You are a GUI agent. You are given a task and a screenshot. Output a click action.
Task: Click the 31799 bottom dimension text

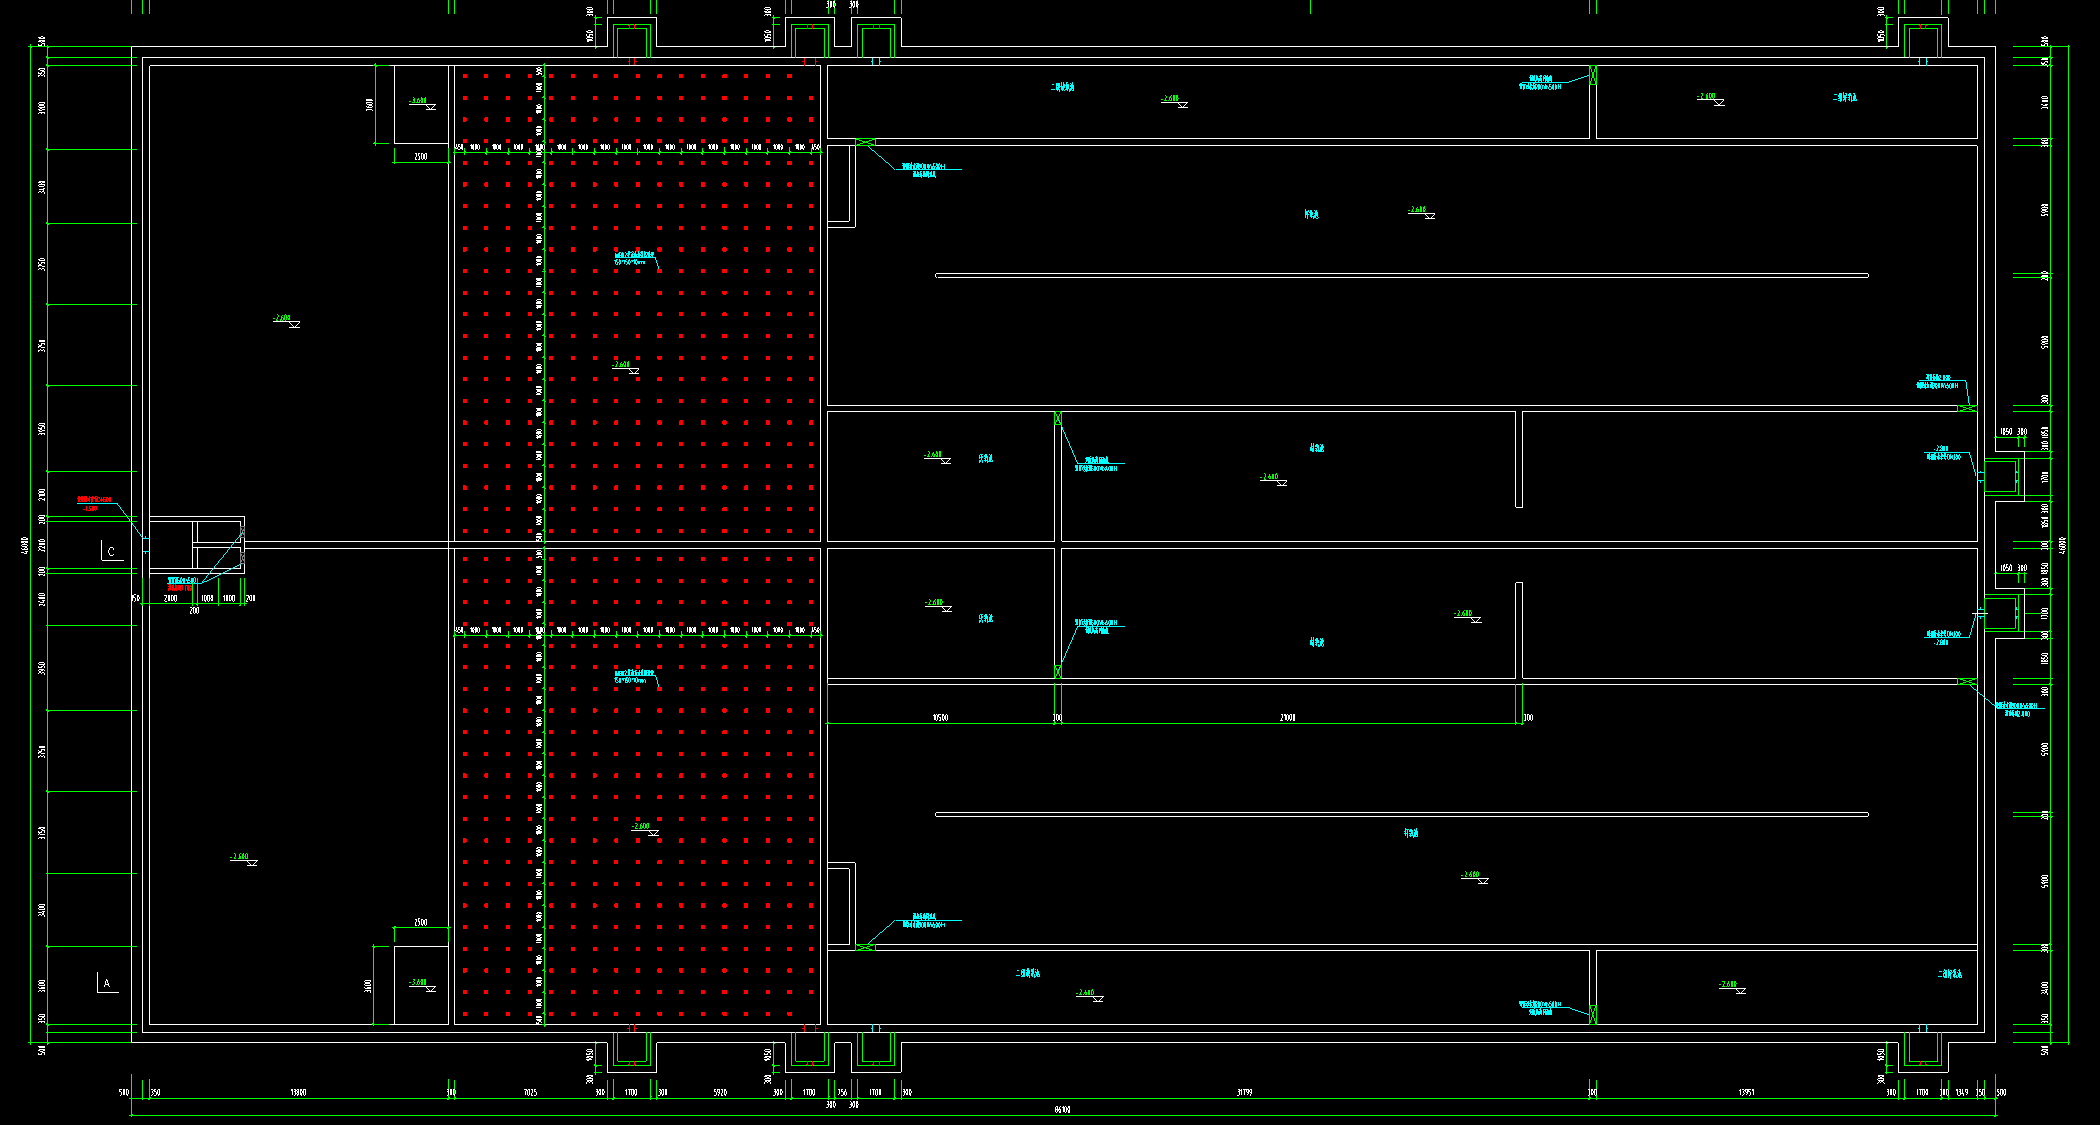coord(1244,1093)
